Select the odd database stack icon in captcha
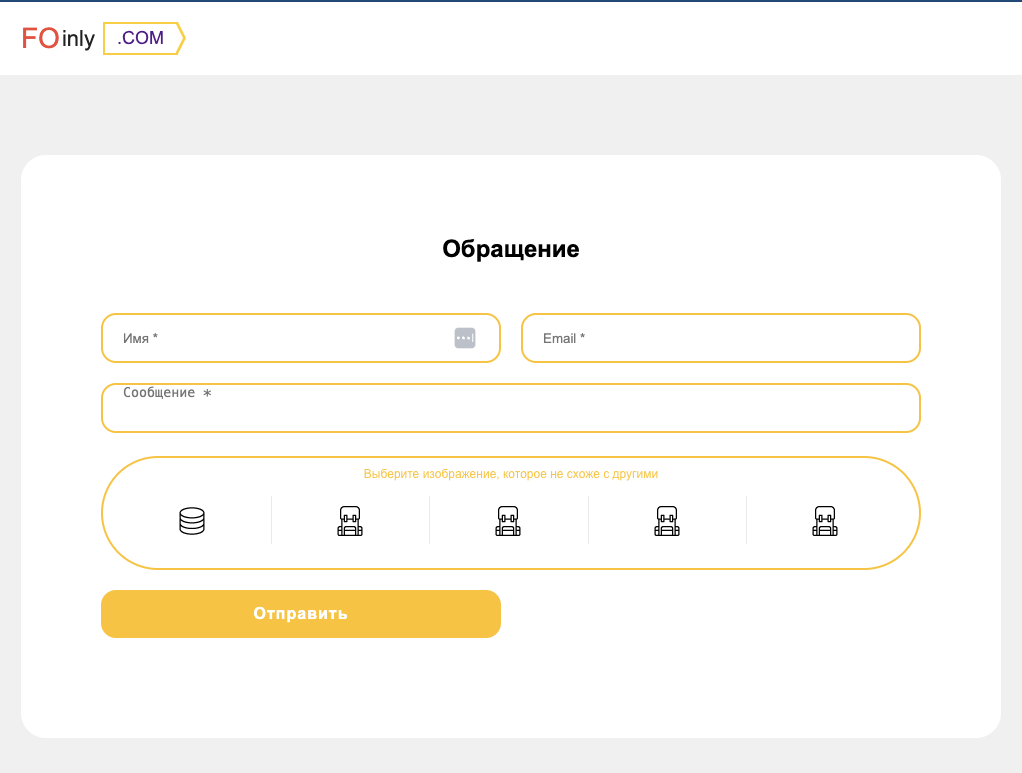 point(192,521)
